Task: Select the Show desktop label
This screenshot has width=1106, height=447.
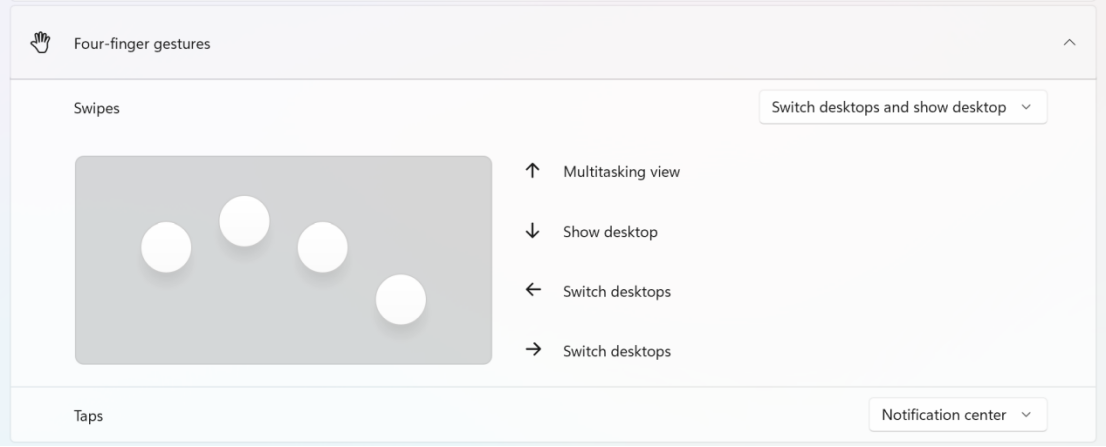Action: 610,232
